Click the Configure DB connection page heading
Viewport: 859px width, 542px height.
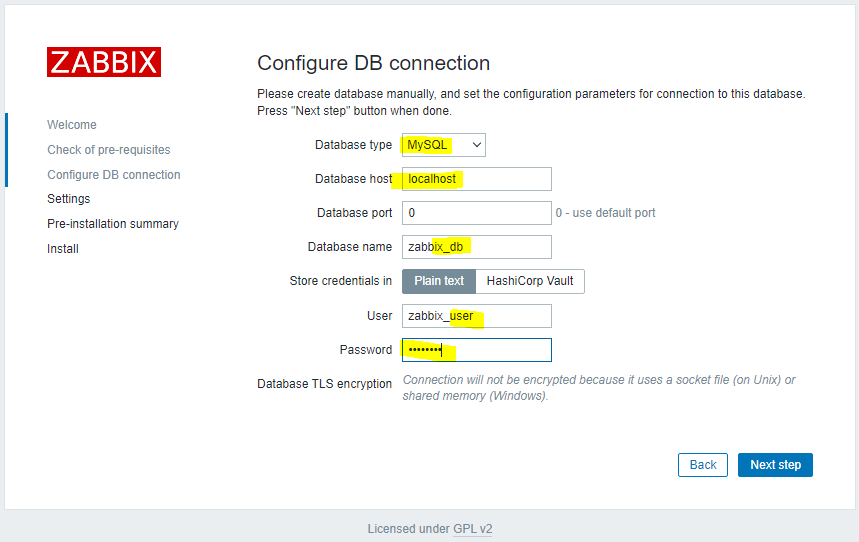(x=374, y=63)
